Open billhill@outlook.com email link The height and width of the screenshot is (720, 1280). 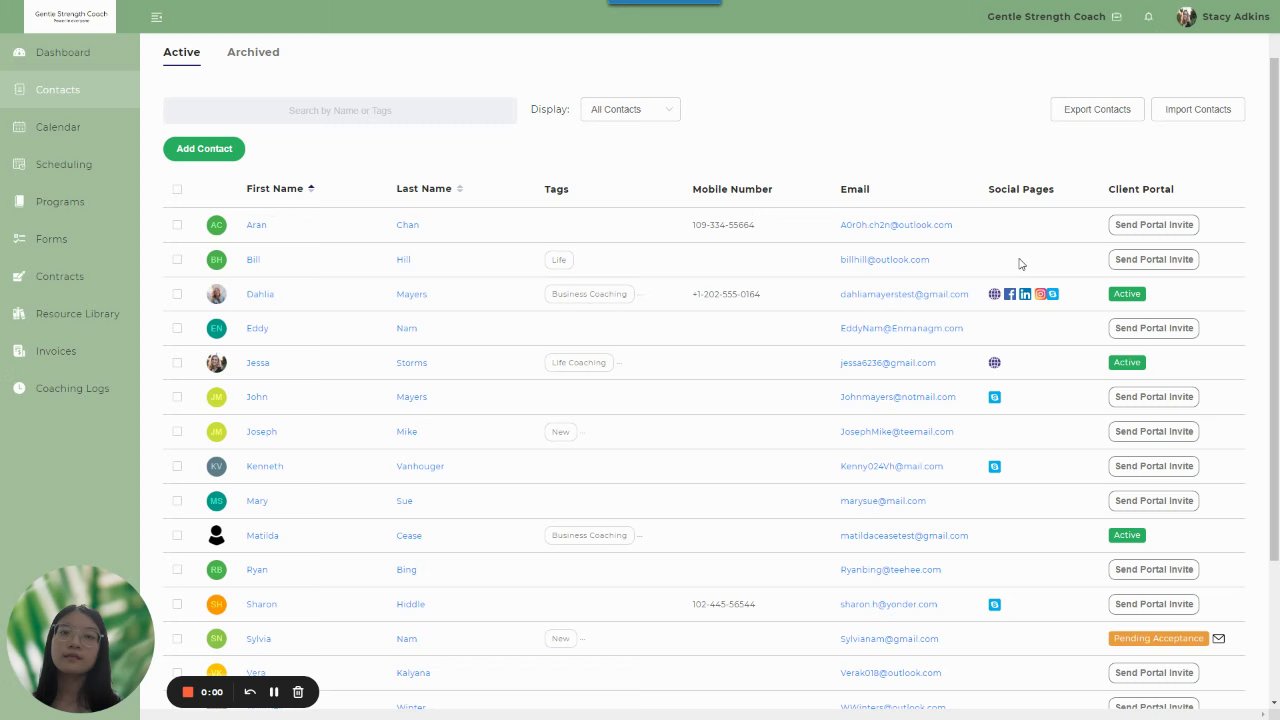[x=885, y=260]
